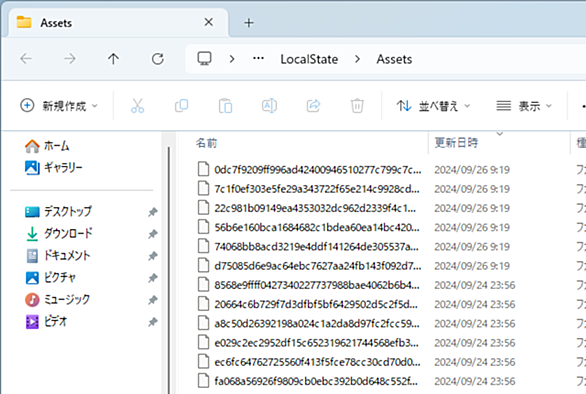Click pin icon next to ミュージック
Viewport: 586px width, 394px height.
152,300
